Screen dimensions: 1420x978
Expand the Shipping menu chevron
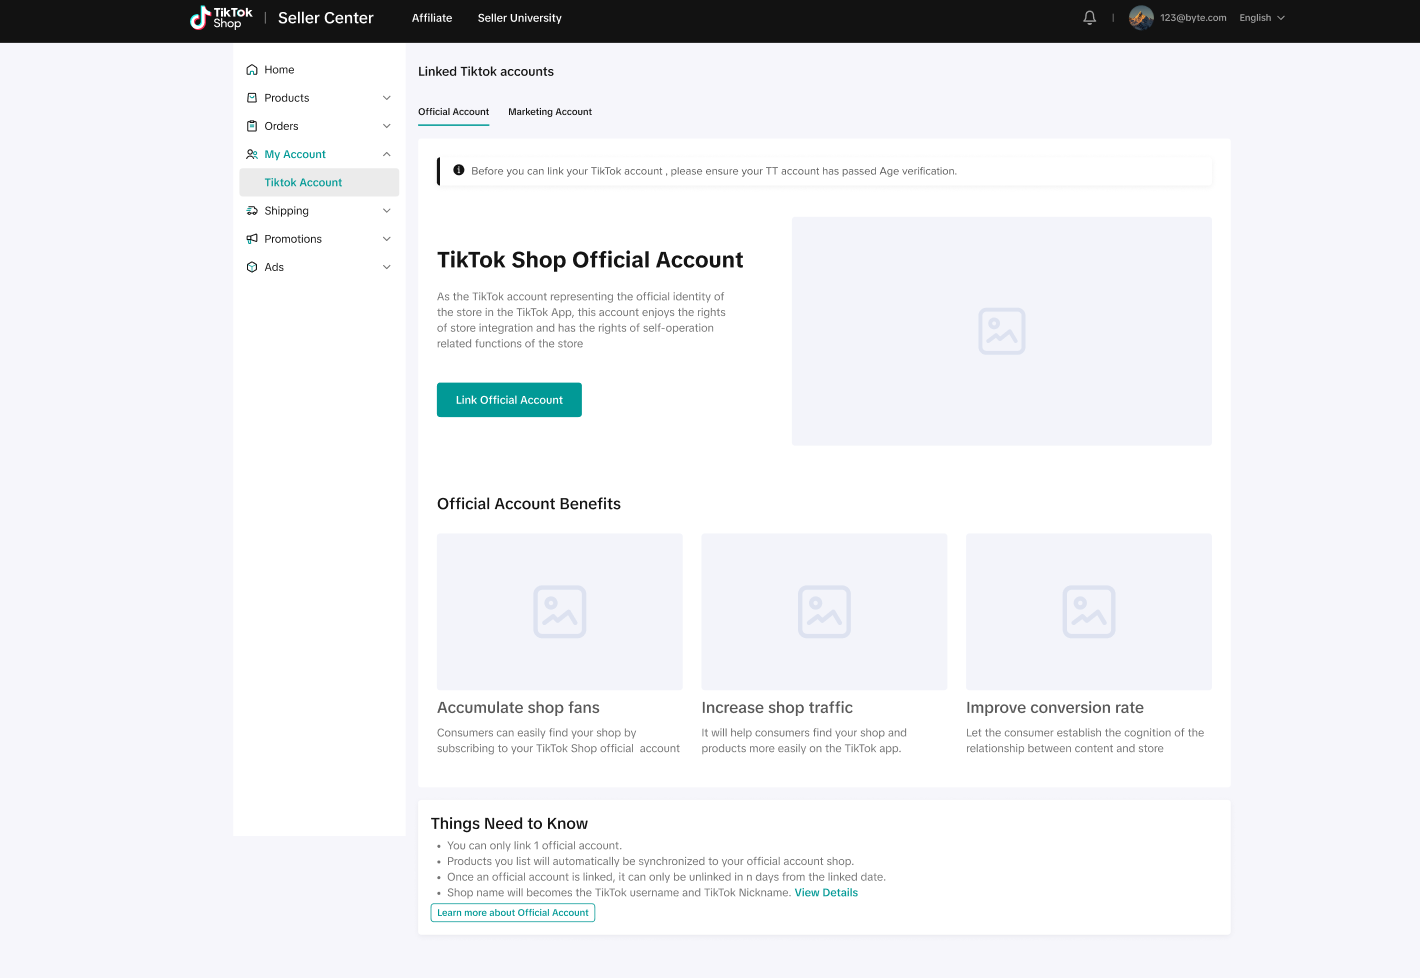click(387, 211)
